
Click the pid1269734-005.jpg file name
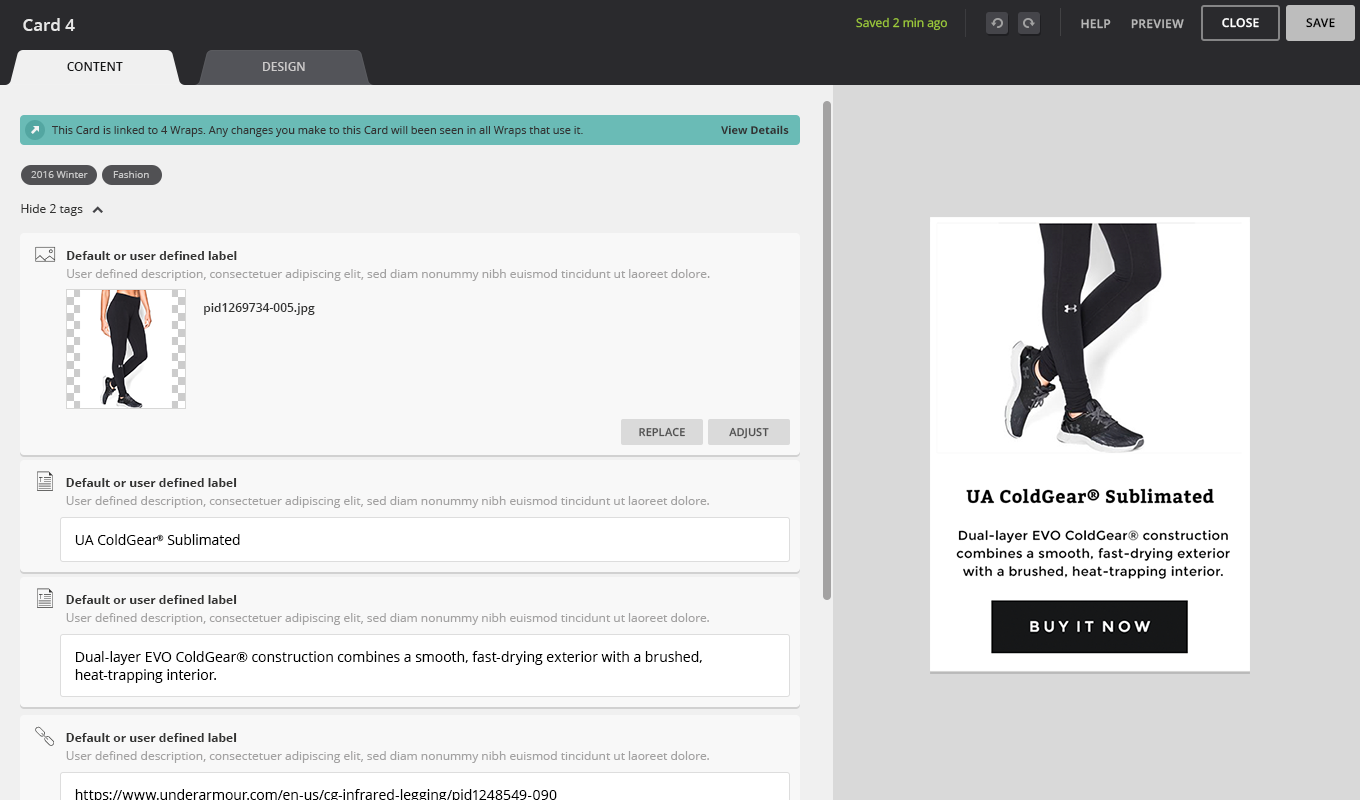[259, 308]
